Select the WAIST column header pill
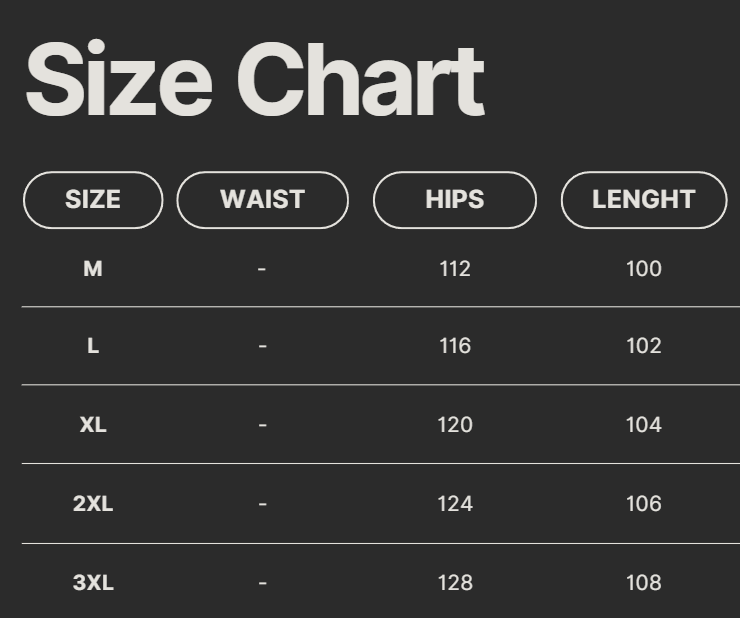The image size is (740, 618). [262, 200]
